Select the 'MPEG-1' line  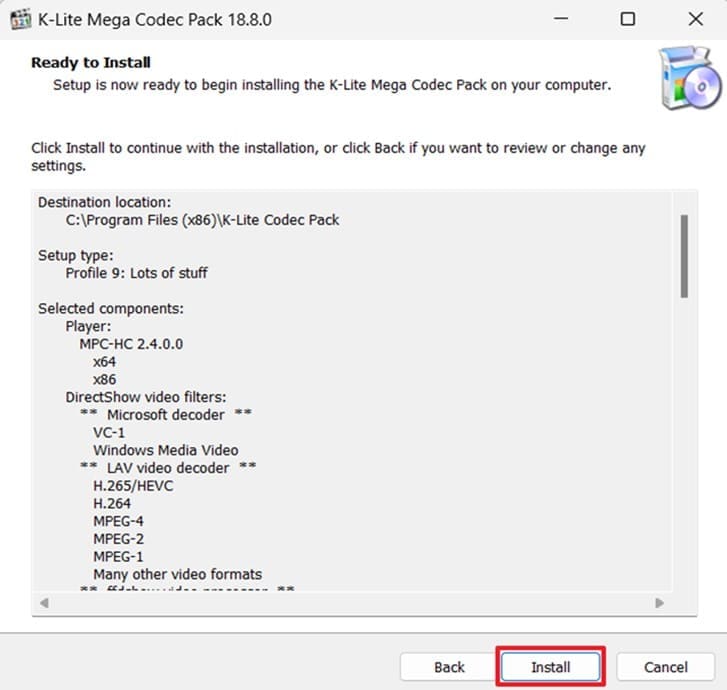(118, 556)
